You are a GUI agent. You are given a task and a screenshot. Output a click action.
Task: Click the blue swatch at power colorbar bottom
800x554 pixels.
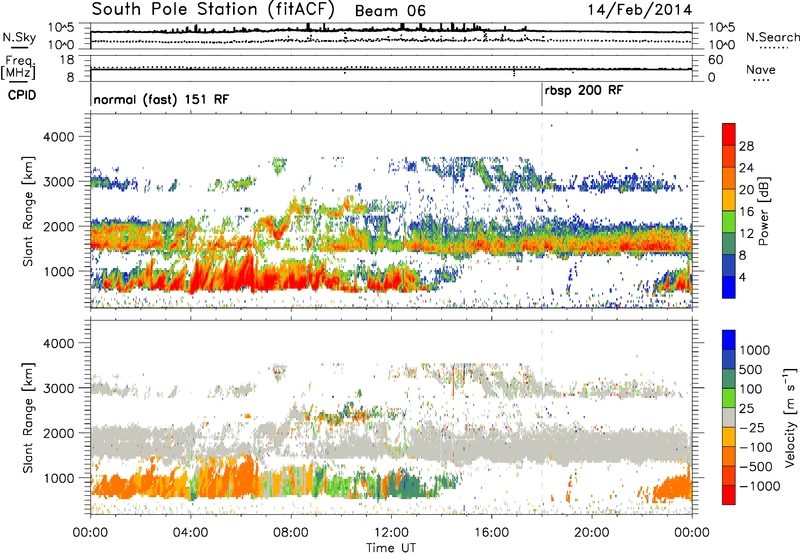point(729,287)
